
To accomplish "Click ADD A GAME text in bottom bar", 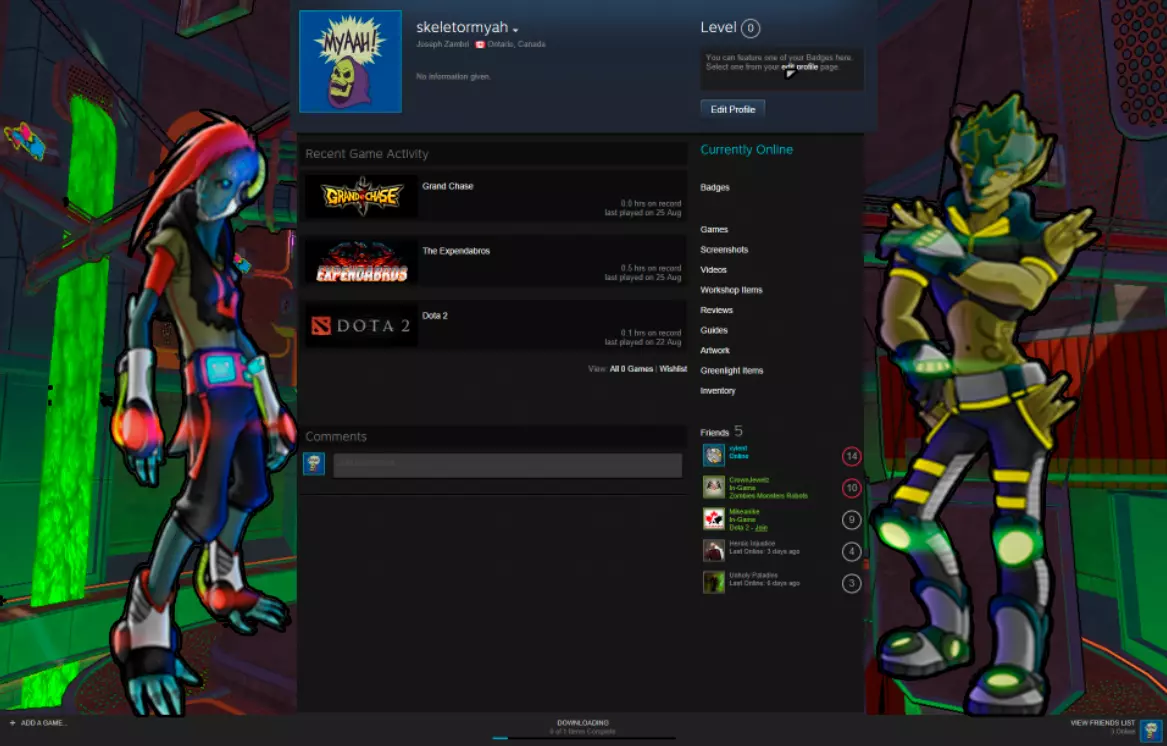I will tap(43, 723).
